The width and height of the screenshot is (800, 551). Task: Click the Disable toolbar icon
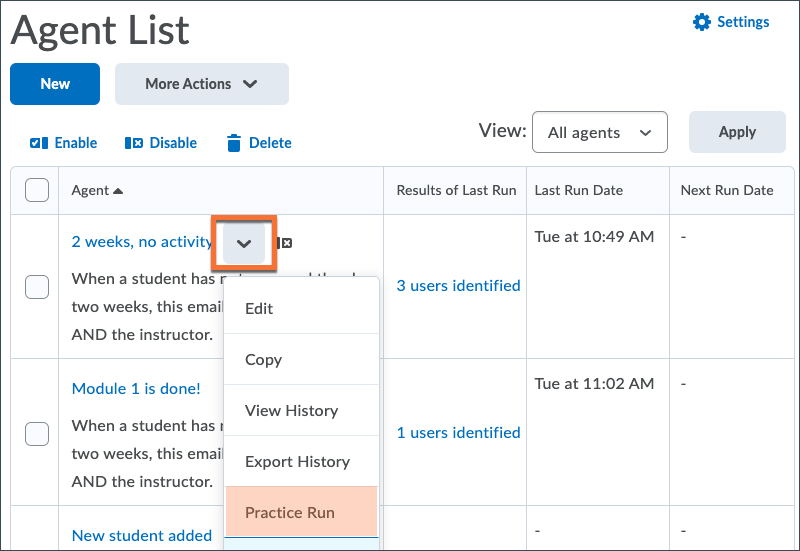pyautogui.click(x=134, y=143)
